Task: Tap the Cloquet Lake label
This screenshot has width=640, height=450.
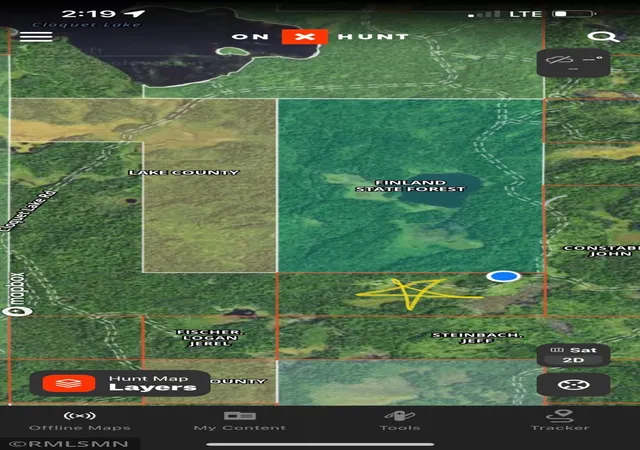Action: (86, 25)
